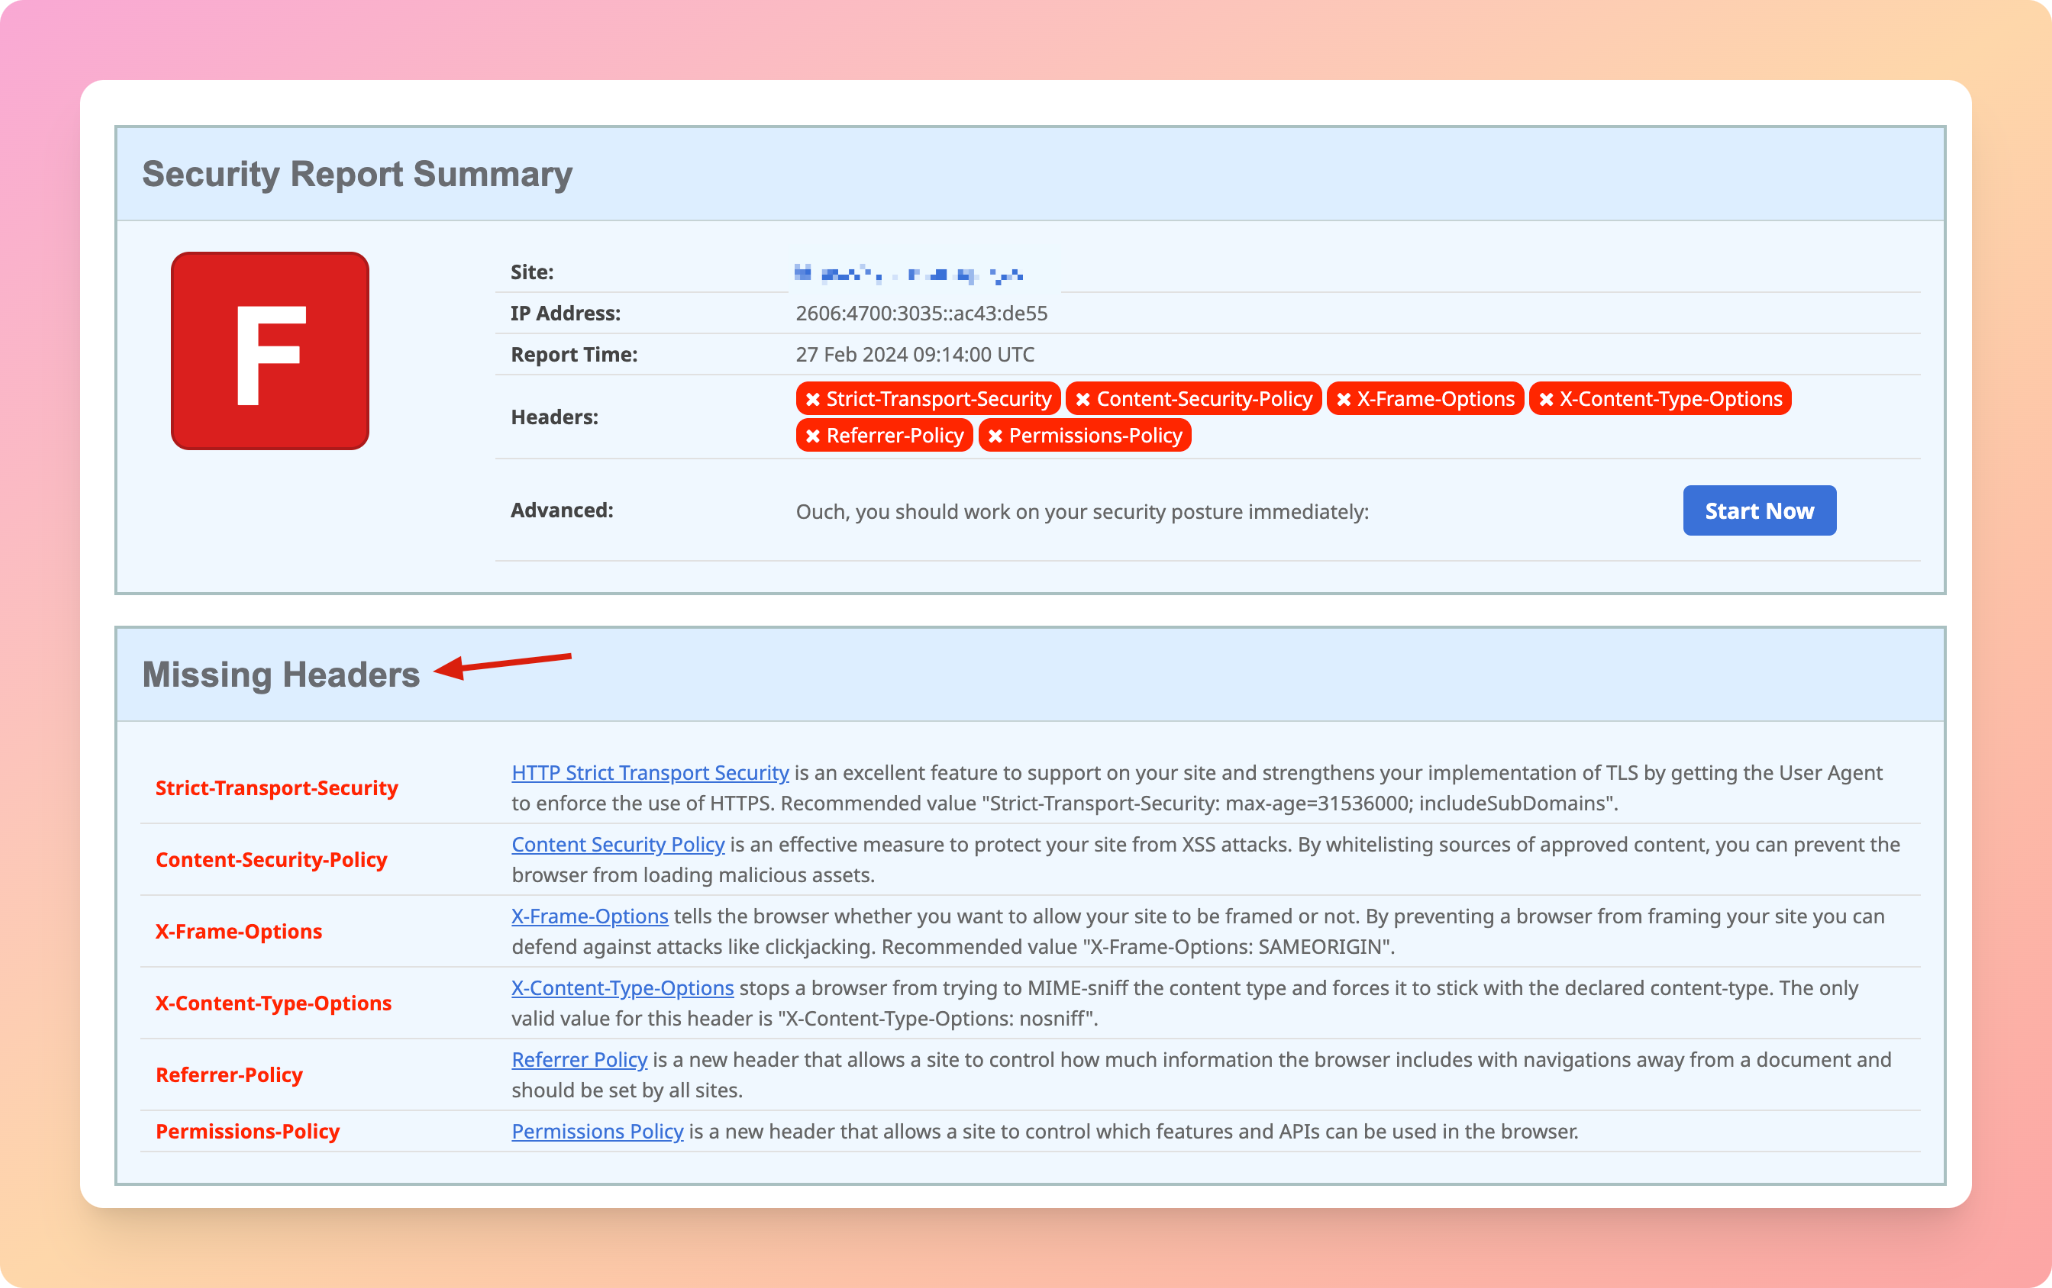Click the red Strict-Transport-Security row label
2052x1288 pixels.
click(277, 788)
